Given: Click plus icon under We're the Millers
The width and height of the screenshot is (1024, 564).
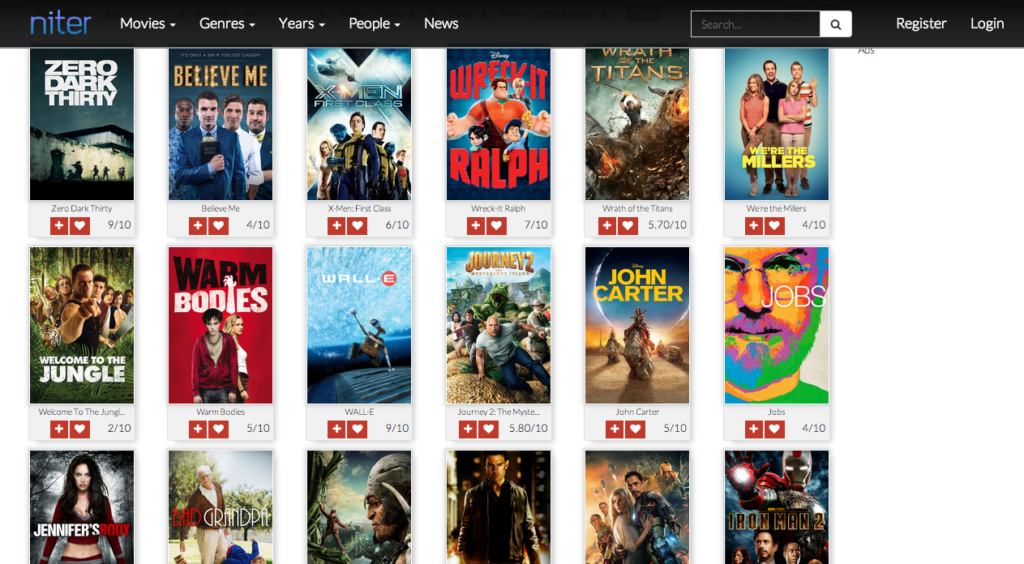Looking at the screenshot, I should [754, 226].
